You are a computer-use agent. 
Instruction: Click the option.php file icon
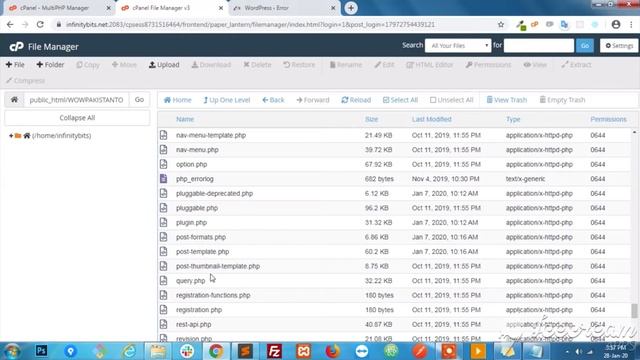pos(164,164)
